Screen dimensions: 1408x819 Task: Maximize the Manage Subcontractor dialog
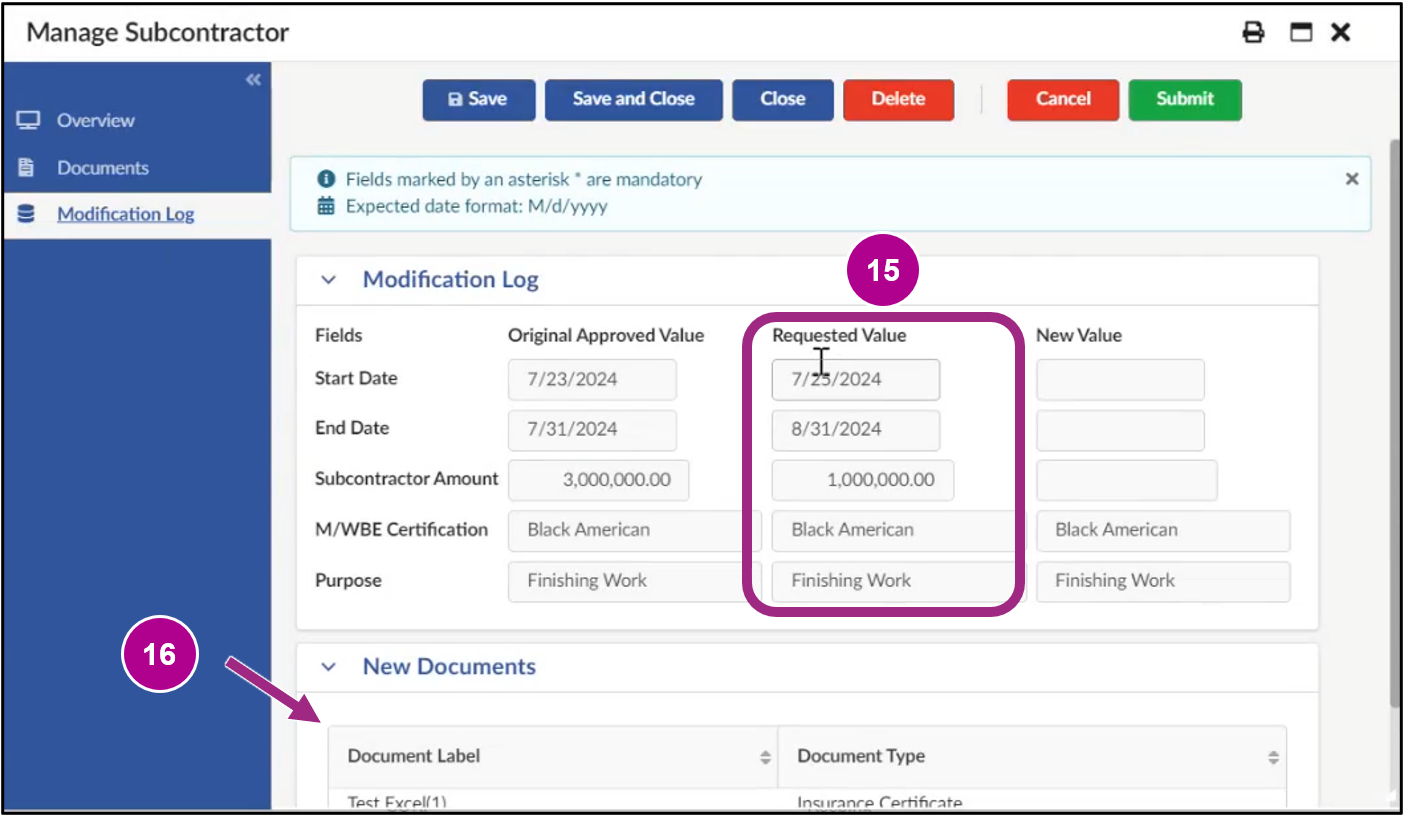pos(1300,33)
